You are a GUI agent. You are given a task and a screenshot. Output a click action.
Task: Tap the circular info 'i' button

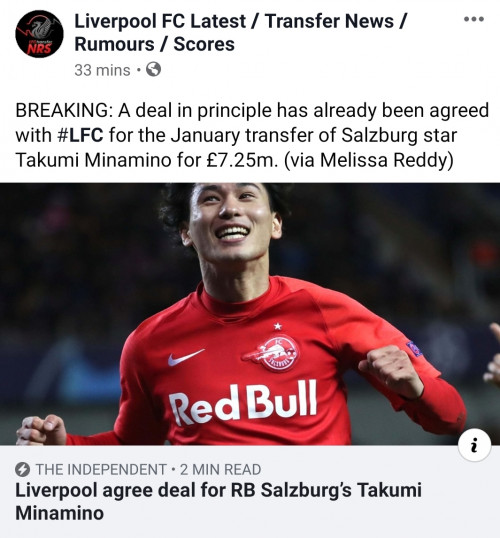point(474,445)
